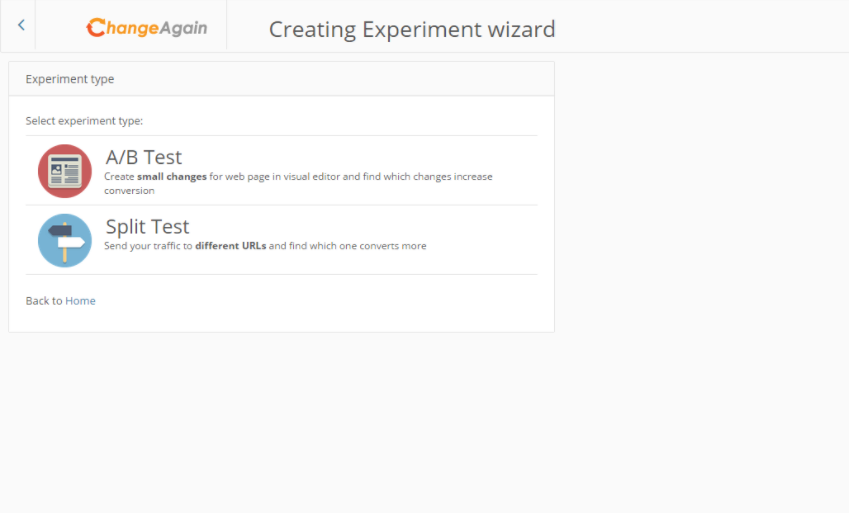
Task: Choose the A/B Test heading
Action: coord(144,157)
